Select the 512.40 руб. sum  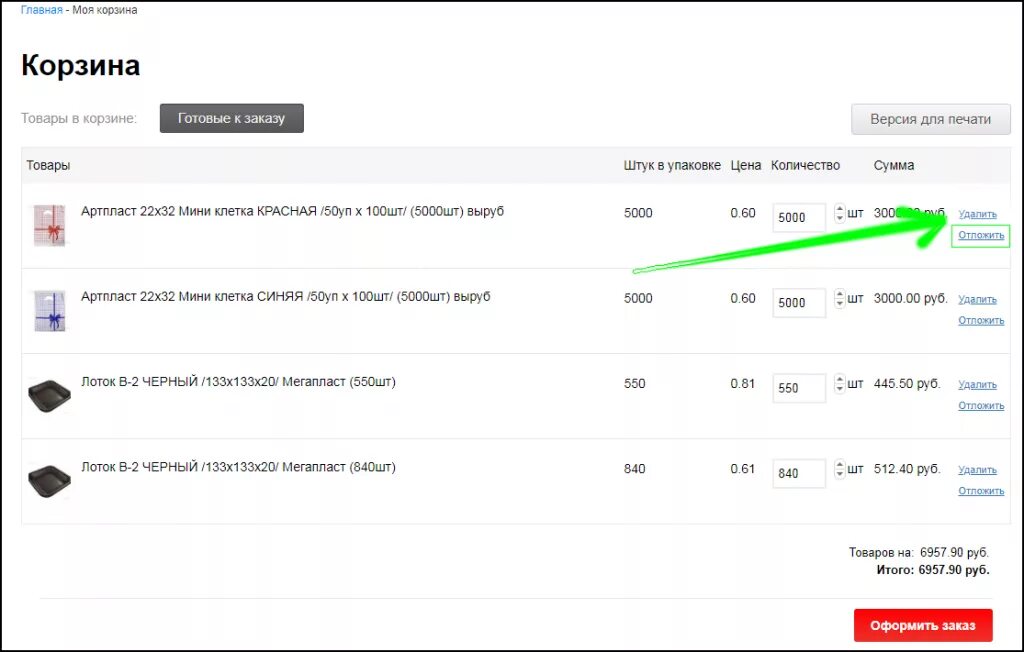tap(907, 469)
